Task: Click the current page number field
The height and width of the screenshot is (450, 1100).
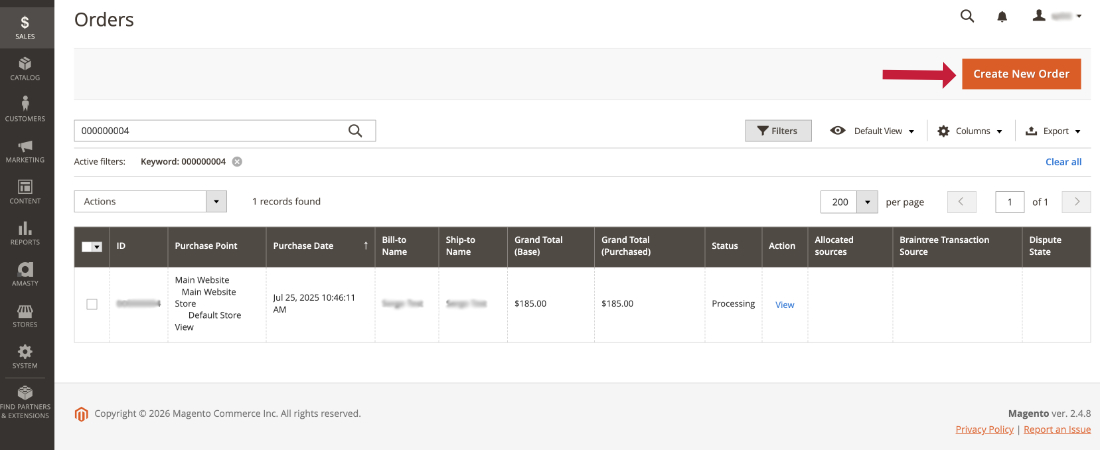Action: 1010,201
